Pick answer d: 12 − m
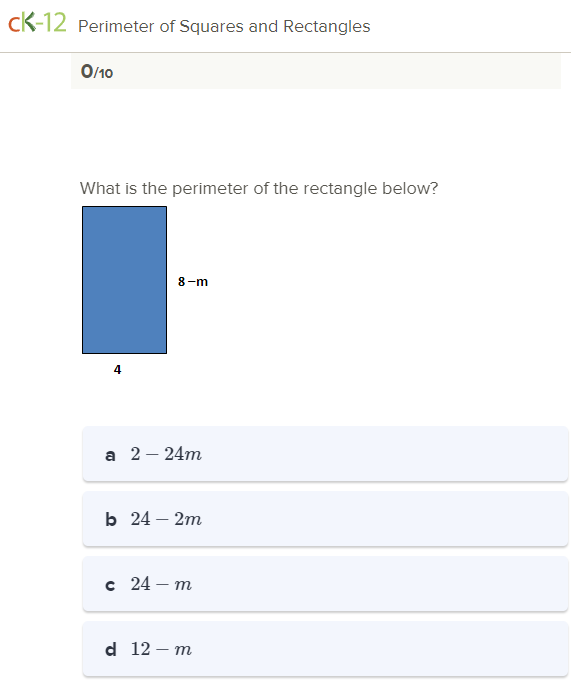 (325, 649)
